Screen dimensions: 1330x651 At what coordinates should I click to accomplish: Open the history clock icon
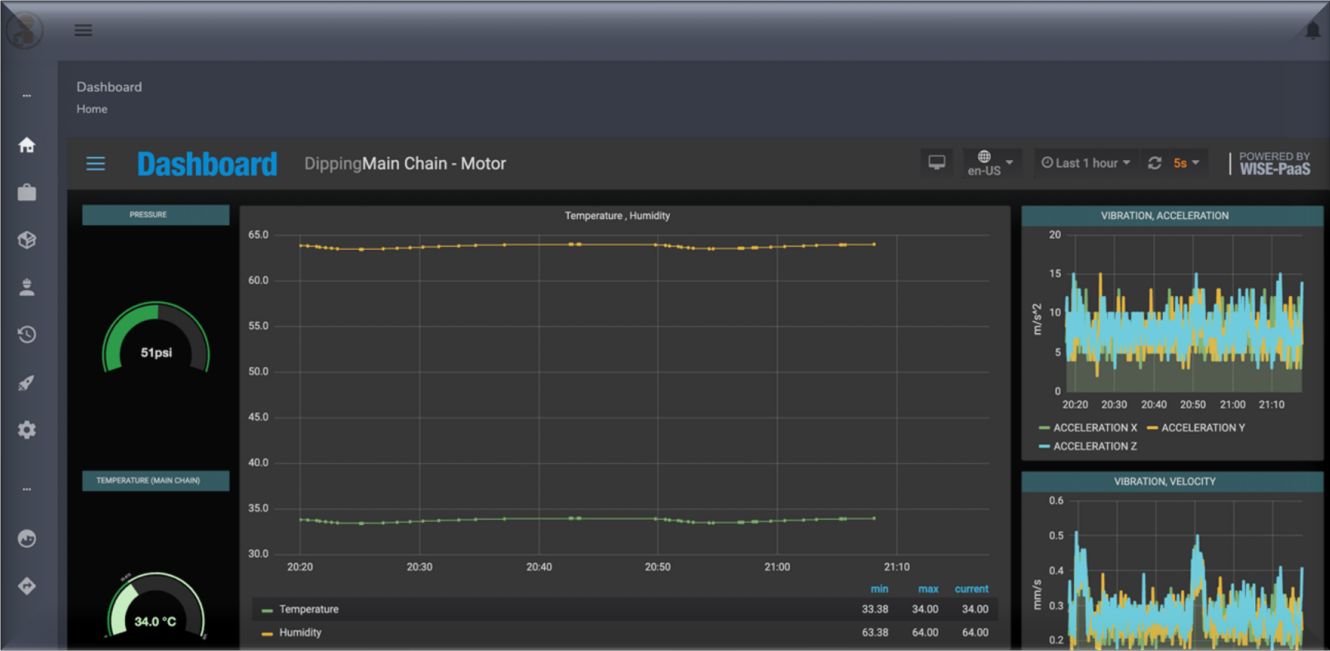(27, 335)
